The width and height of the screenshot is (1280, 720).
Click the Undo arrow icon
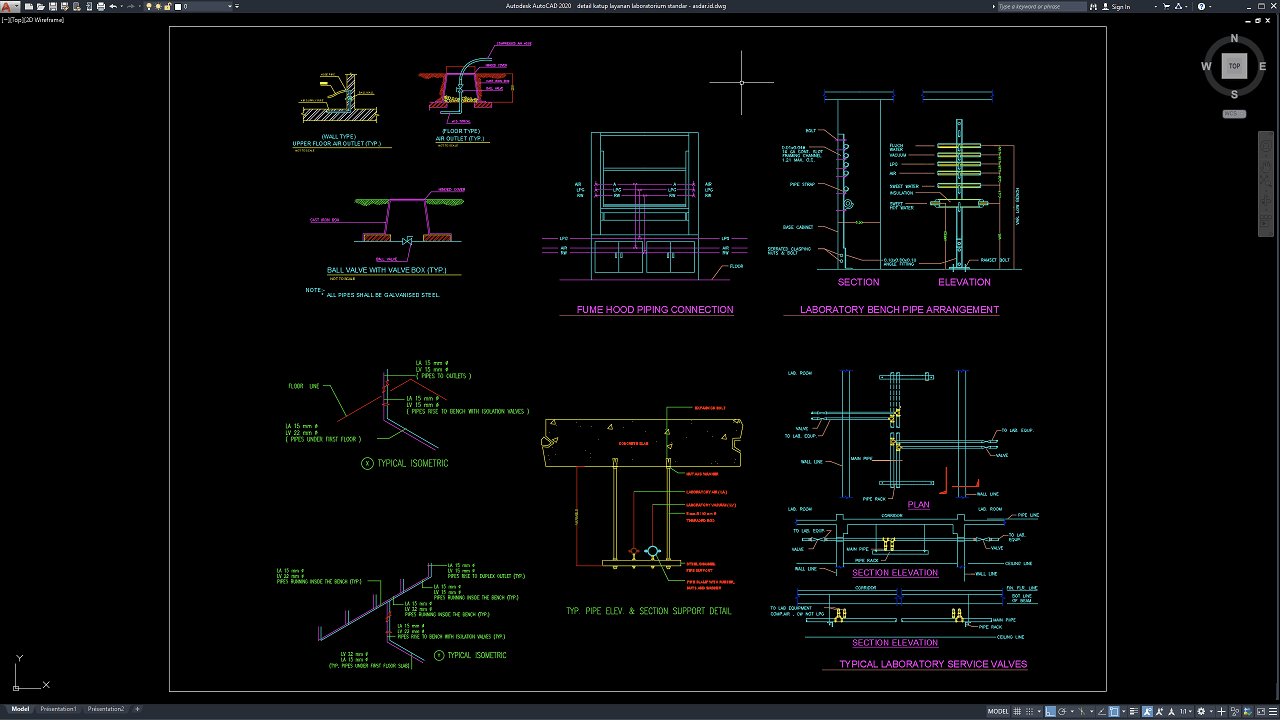[x=113, y=6]
